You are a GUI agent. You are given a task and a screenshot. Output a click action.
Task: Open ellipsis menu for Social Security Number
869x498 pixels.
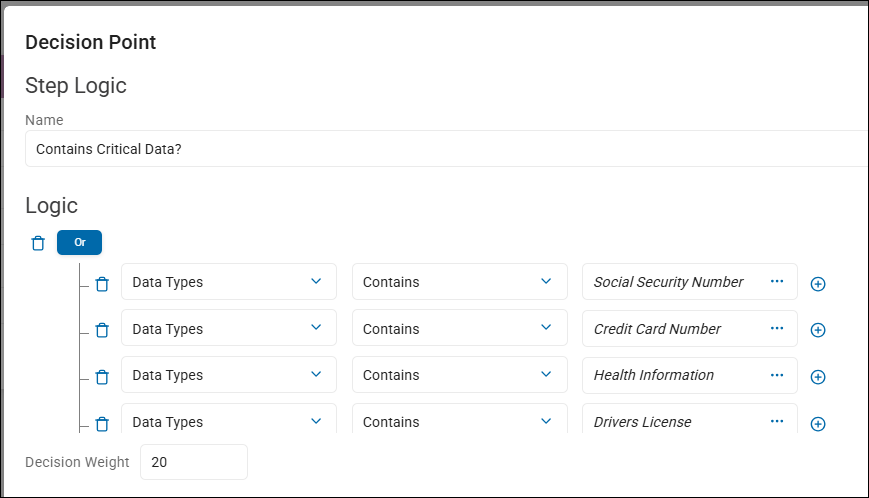point(777,282)
